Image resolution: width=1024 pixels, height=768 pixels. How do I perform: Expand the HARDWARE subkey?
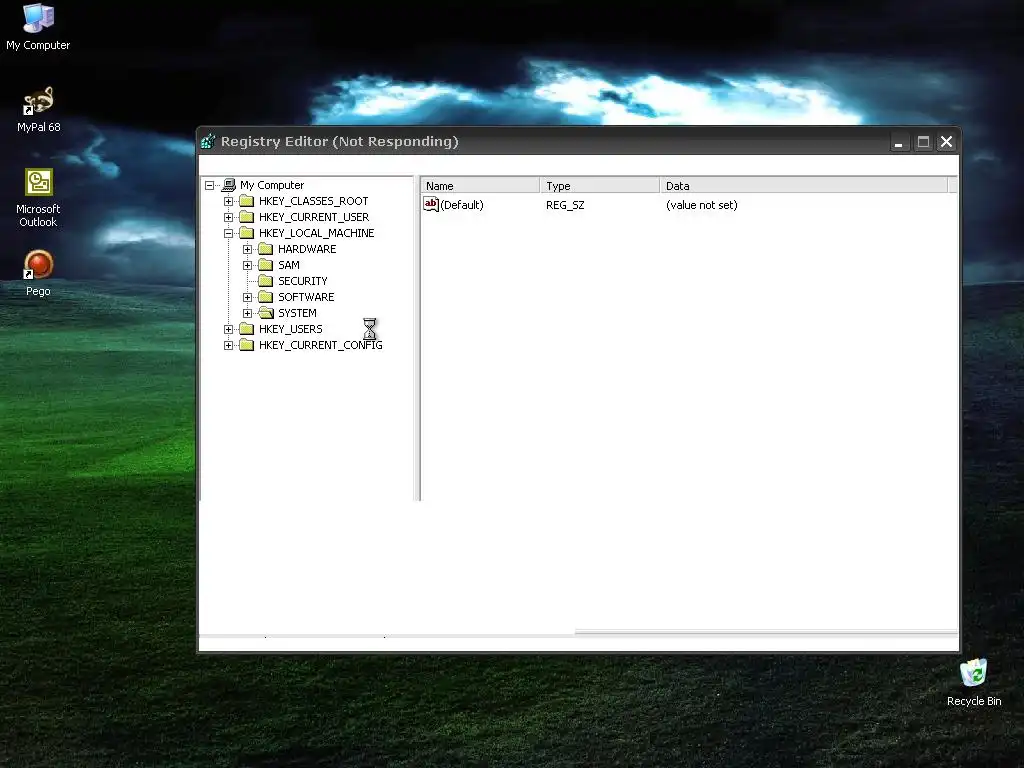[x=247, y=249]
